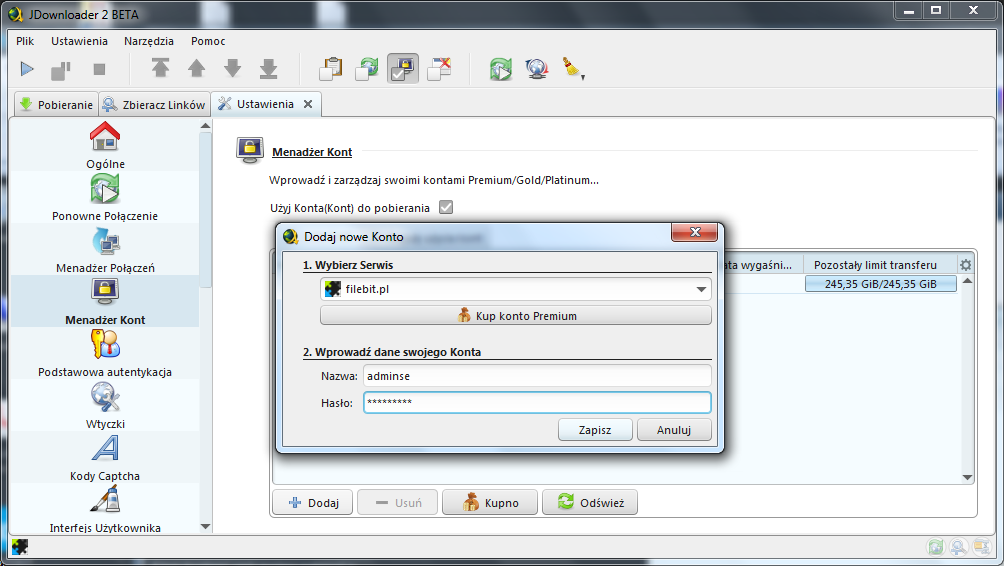Open the cleanup broom dropdown
The width and height of the screenshot is (1004, 566).
(573, 69)
